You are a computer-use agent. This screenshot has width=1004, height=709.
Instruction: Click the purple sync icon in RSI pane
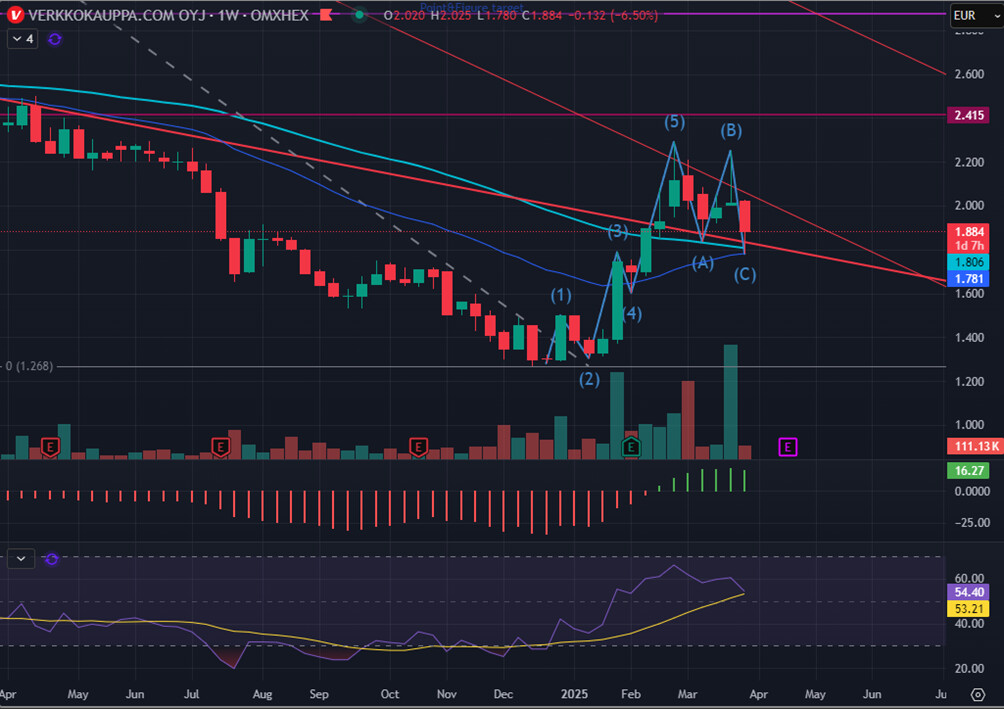pos(52,559)
